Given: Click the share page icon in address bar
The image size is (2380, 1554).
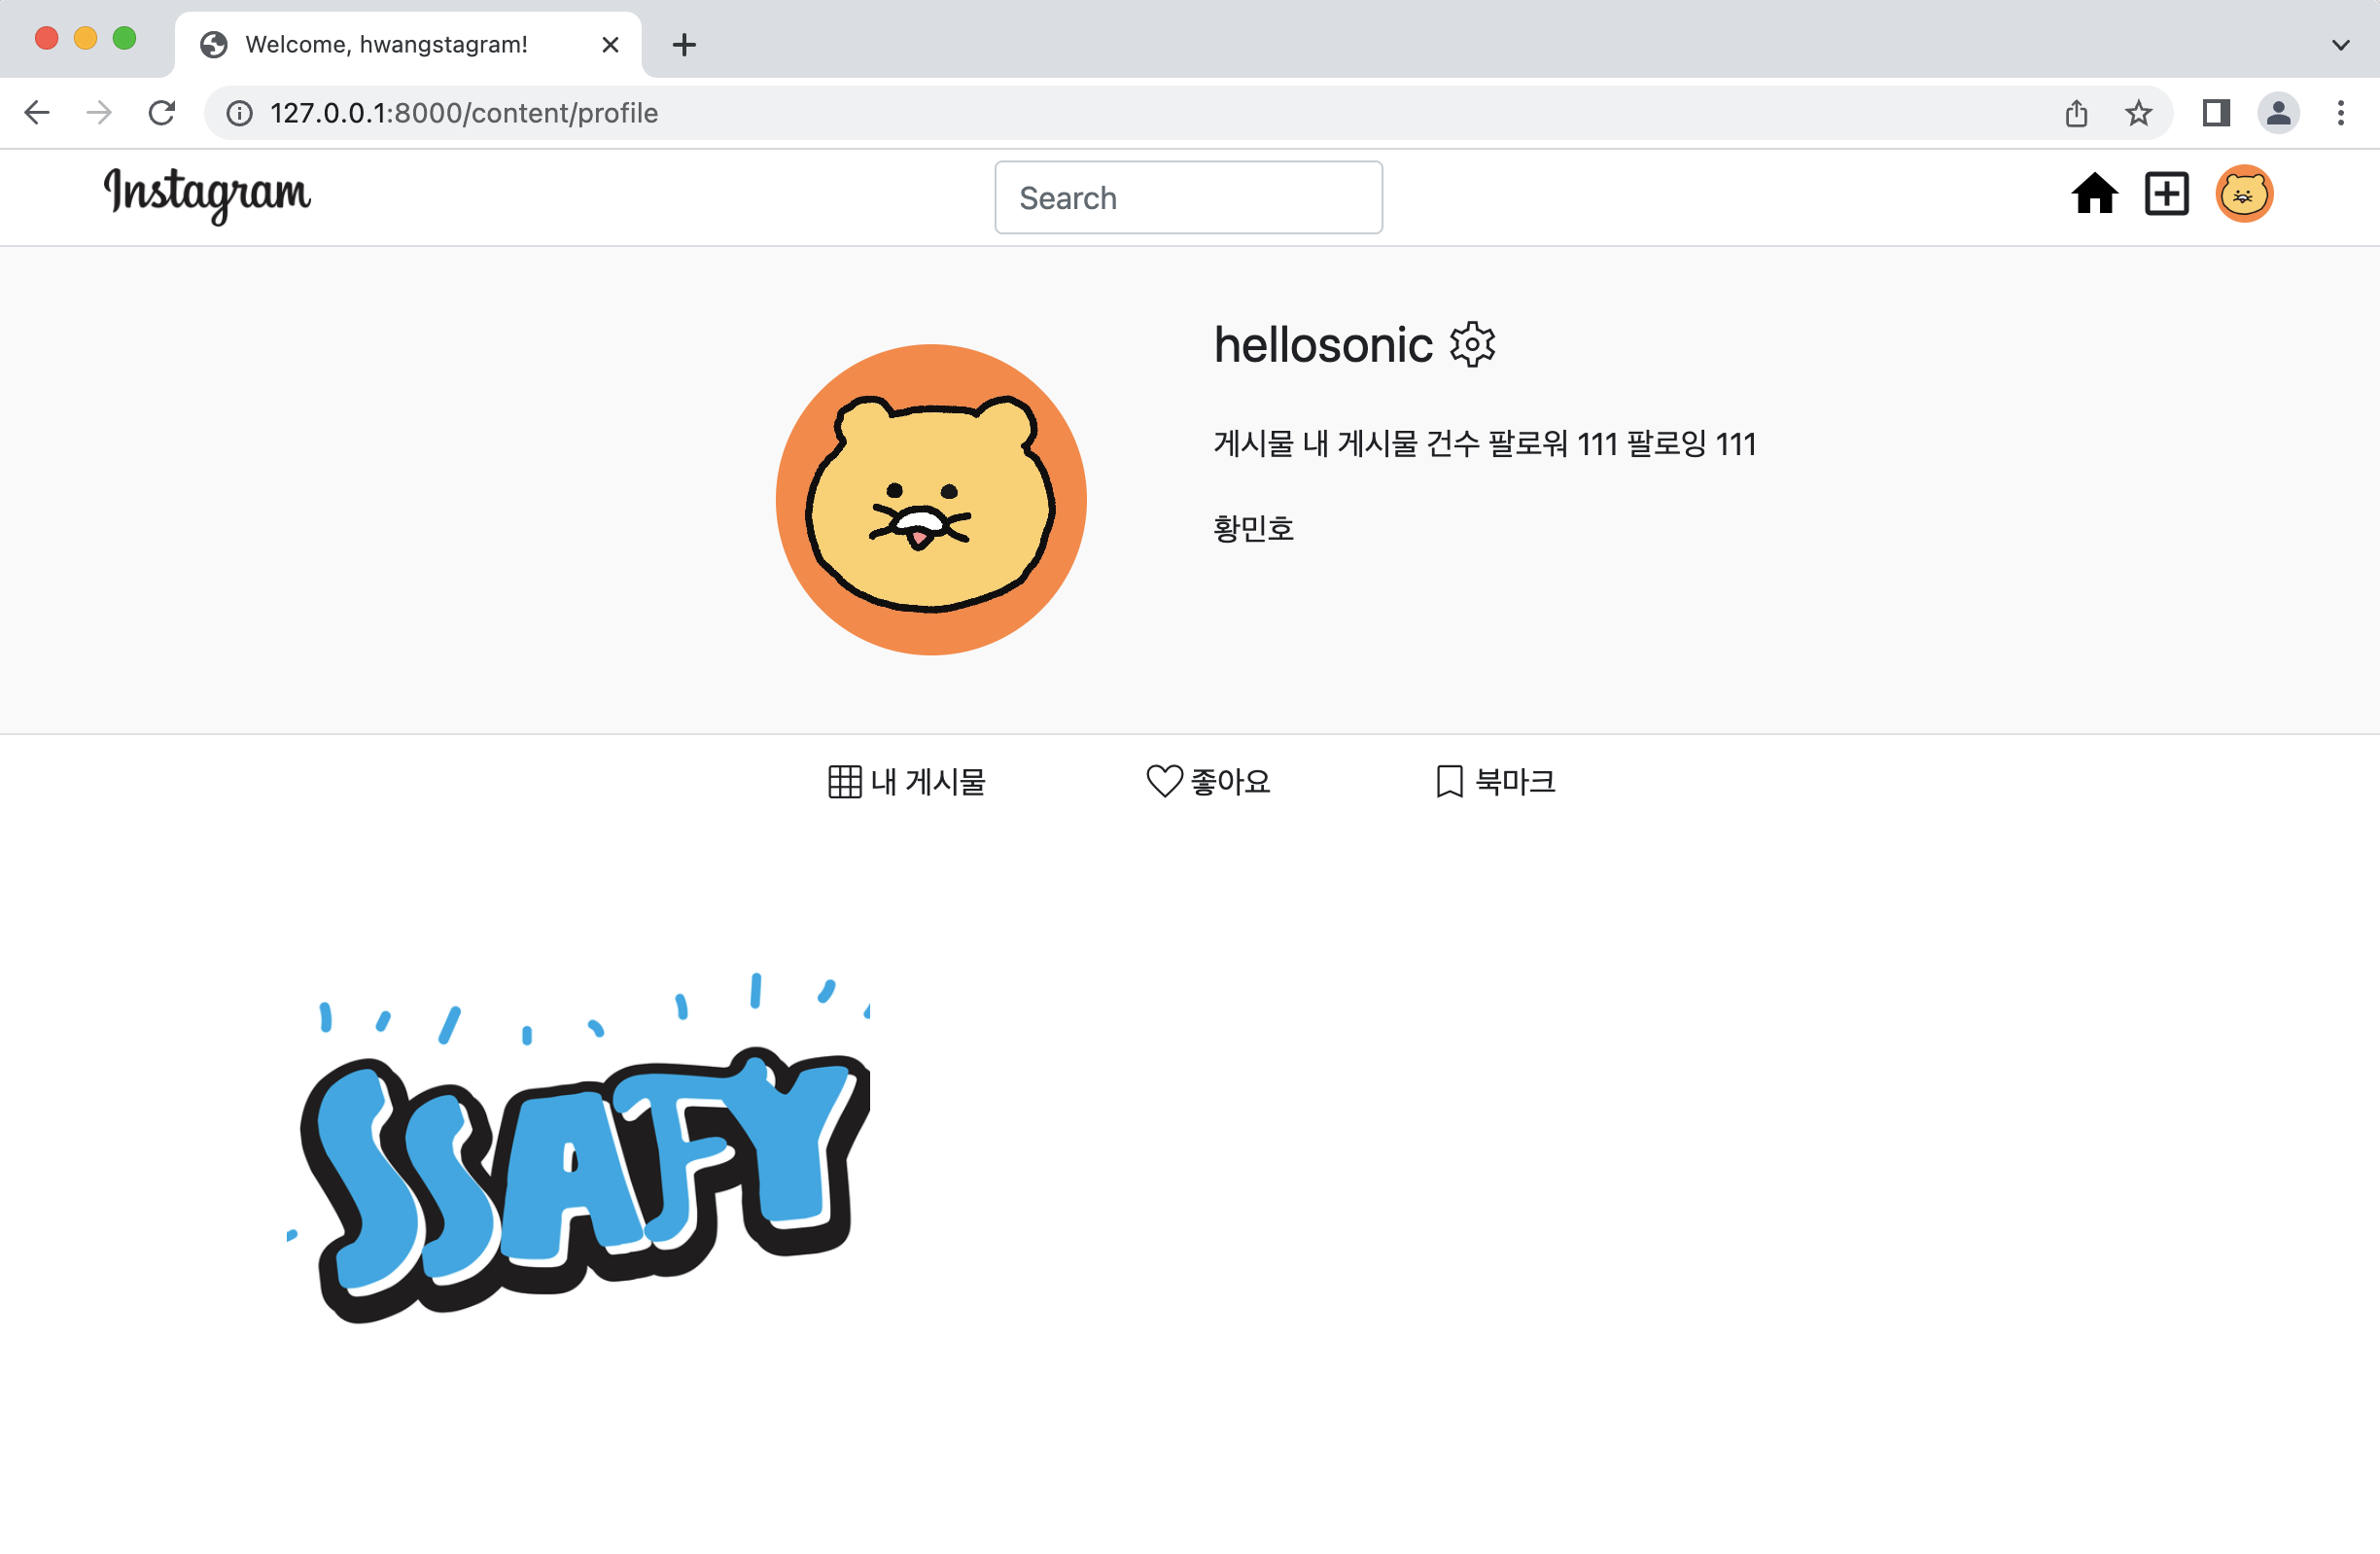Looking at the screenshot, I should click(x=2076, y=113).
